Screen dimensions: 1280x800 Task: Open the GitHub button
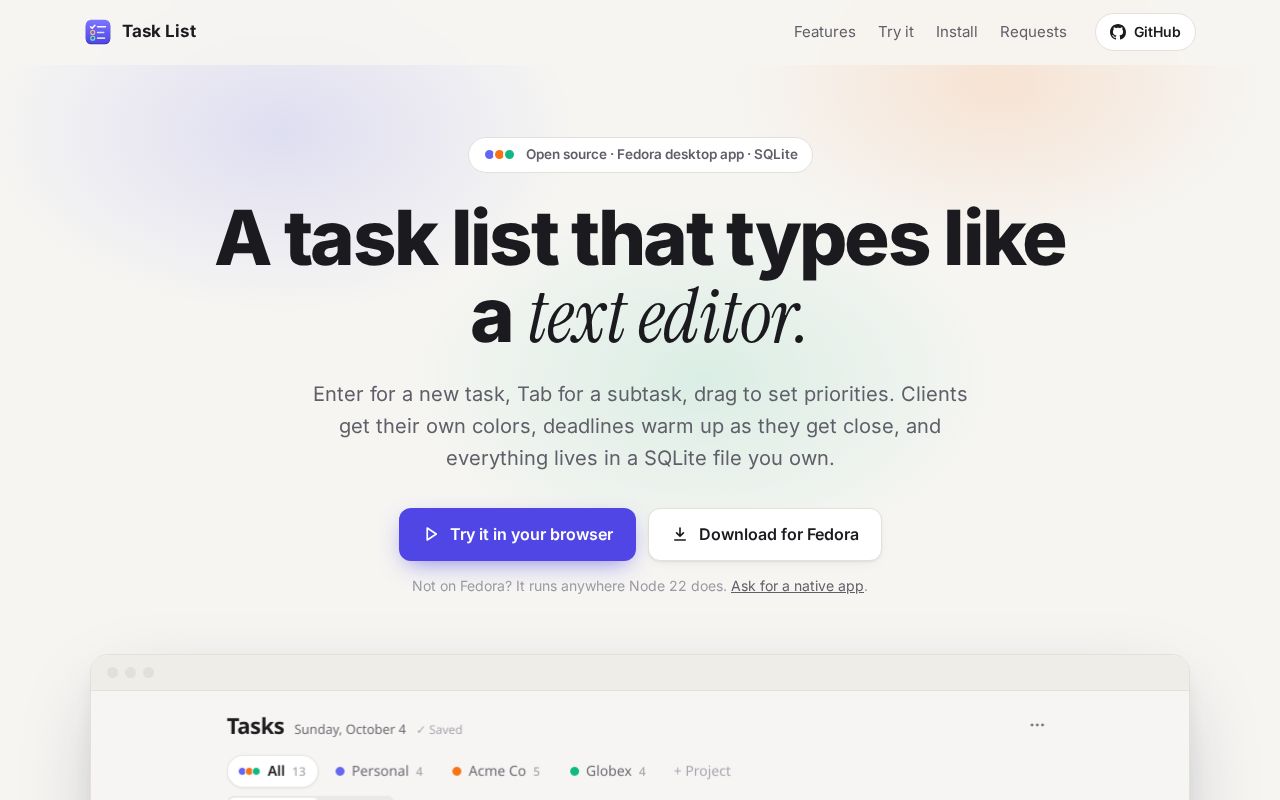[1145, 32]
